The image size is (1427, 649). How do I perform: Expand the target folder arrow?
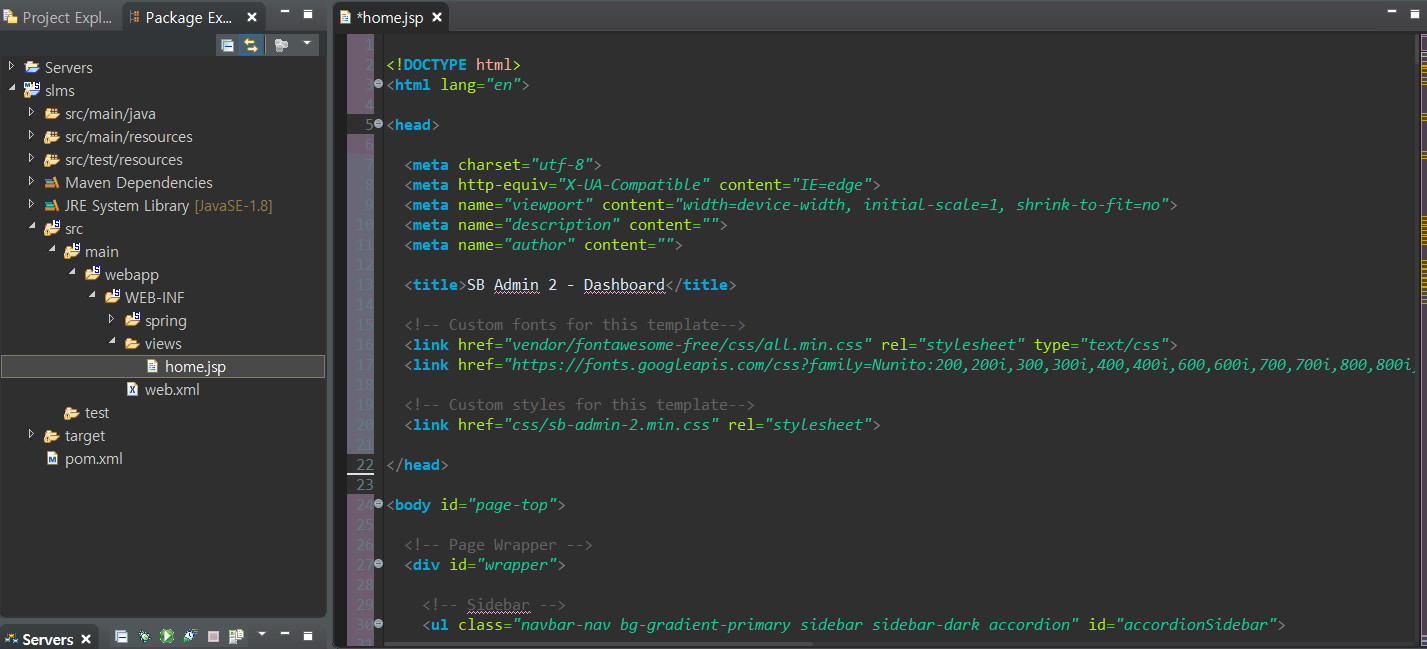pos(31,434)
